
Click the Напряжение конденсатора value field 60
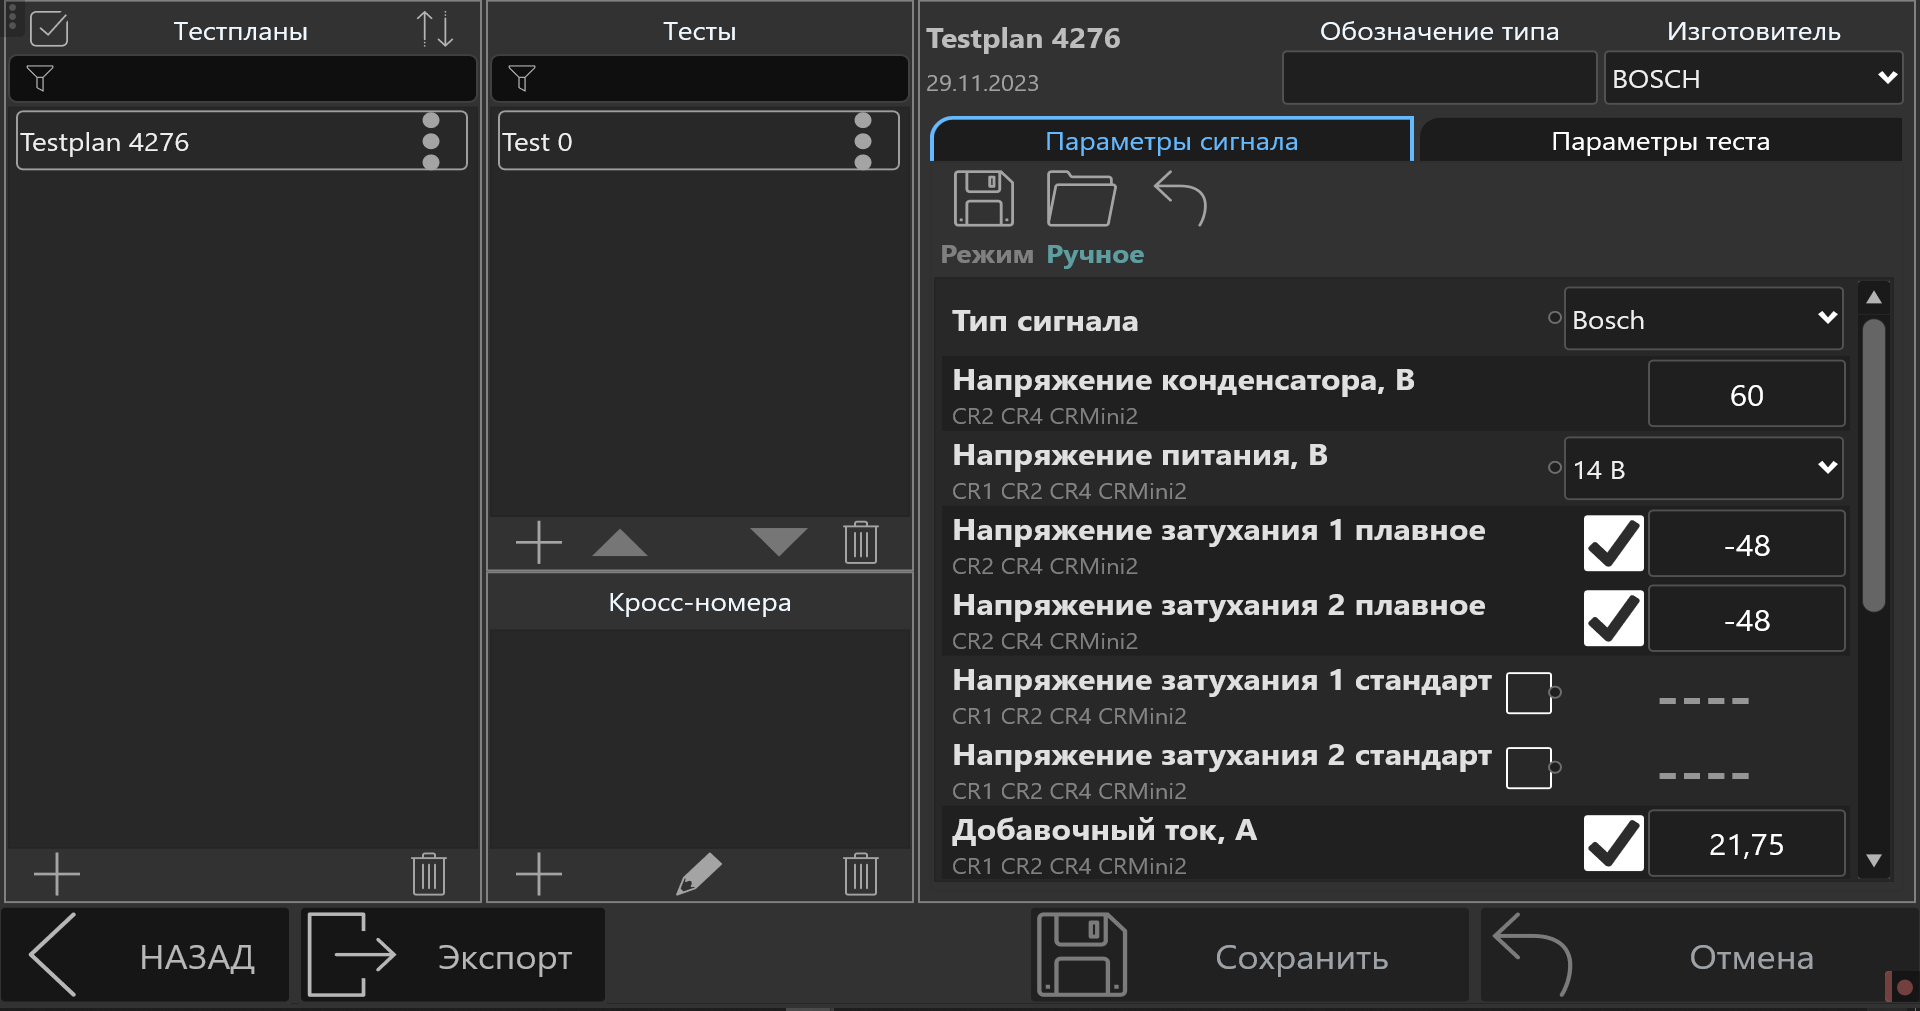[1747, 394]
